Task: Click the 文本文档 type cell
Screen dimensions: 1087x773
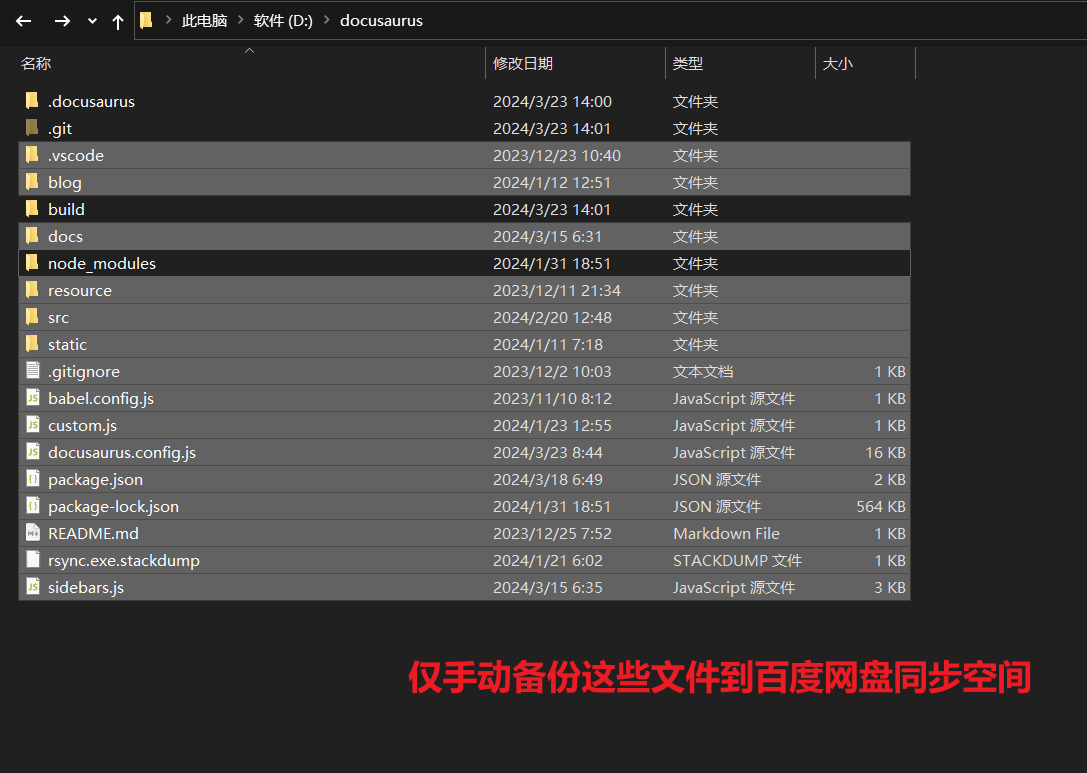Action: click(703, 372)
